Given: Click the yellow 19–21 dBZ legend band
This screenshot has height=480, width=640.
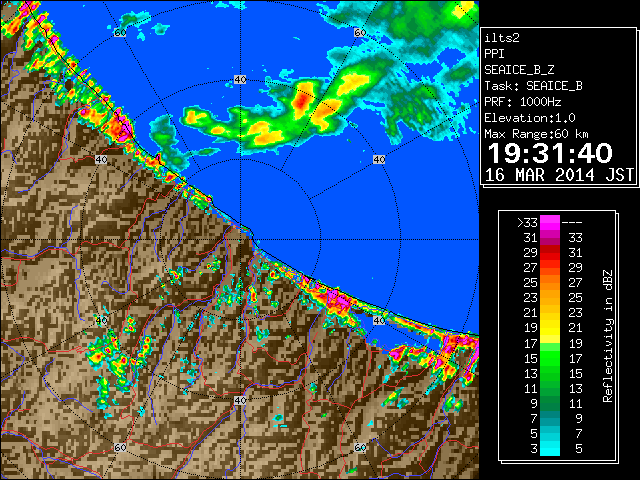Looking at the screenshot, I should coord(550,328).
